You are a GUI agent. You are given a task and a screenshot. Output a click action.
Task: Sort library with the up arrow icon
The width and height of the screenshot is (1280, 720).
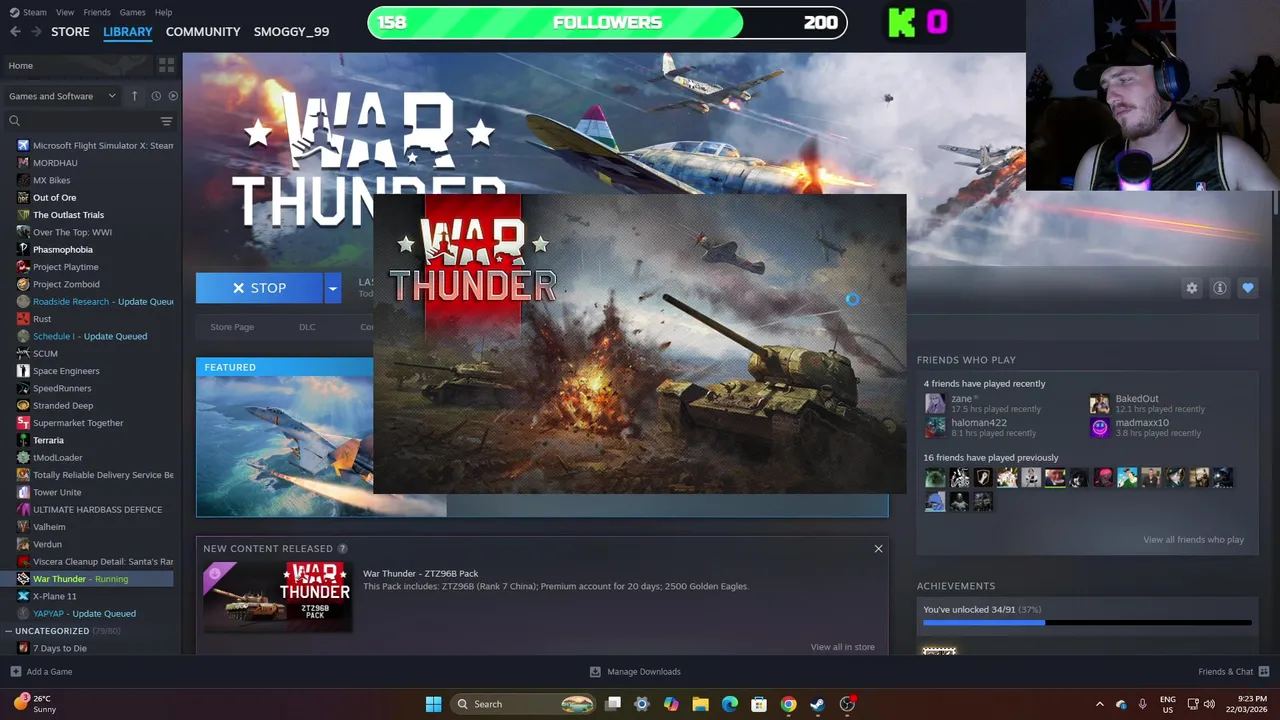pyautogui.click(x=134, y=96)
